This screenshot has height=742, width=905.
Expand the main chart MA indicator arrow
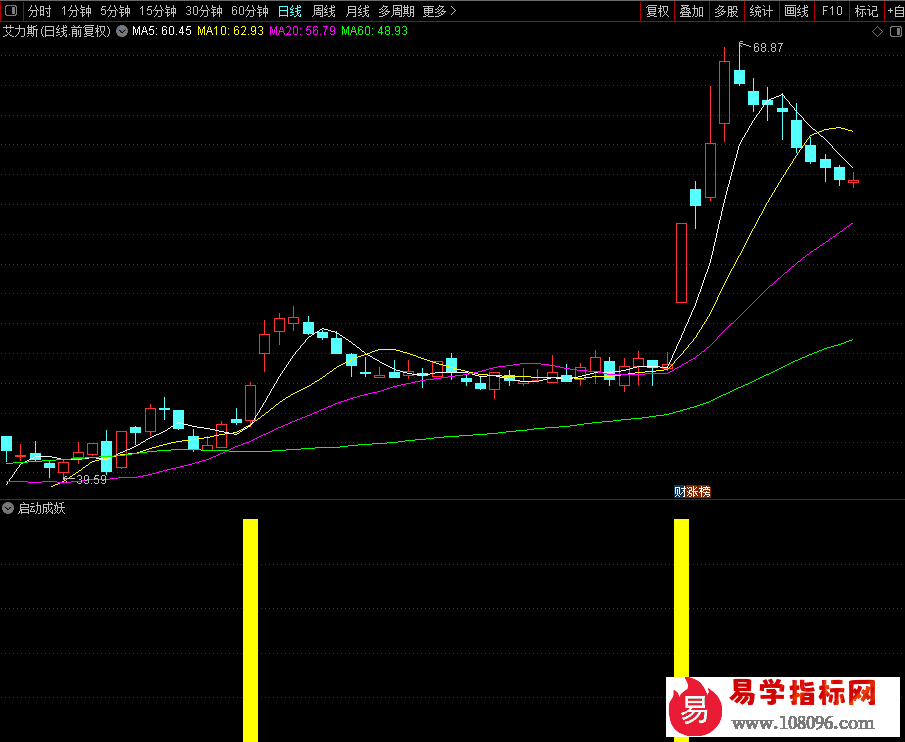(122, 31)
